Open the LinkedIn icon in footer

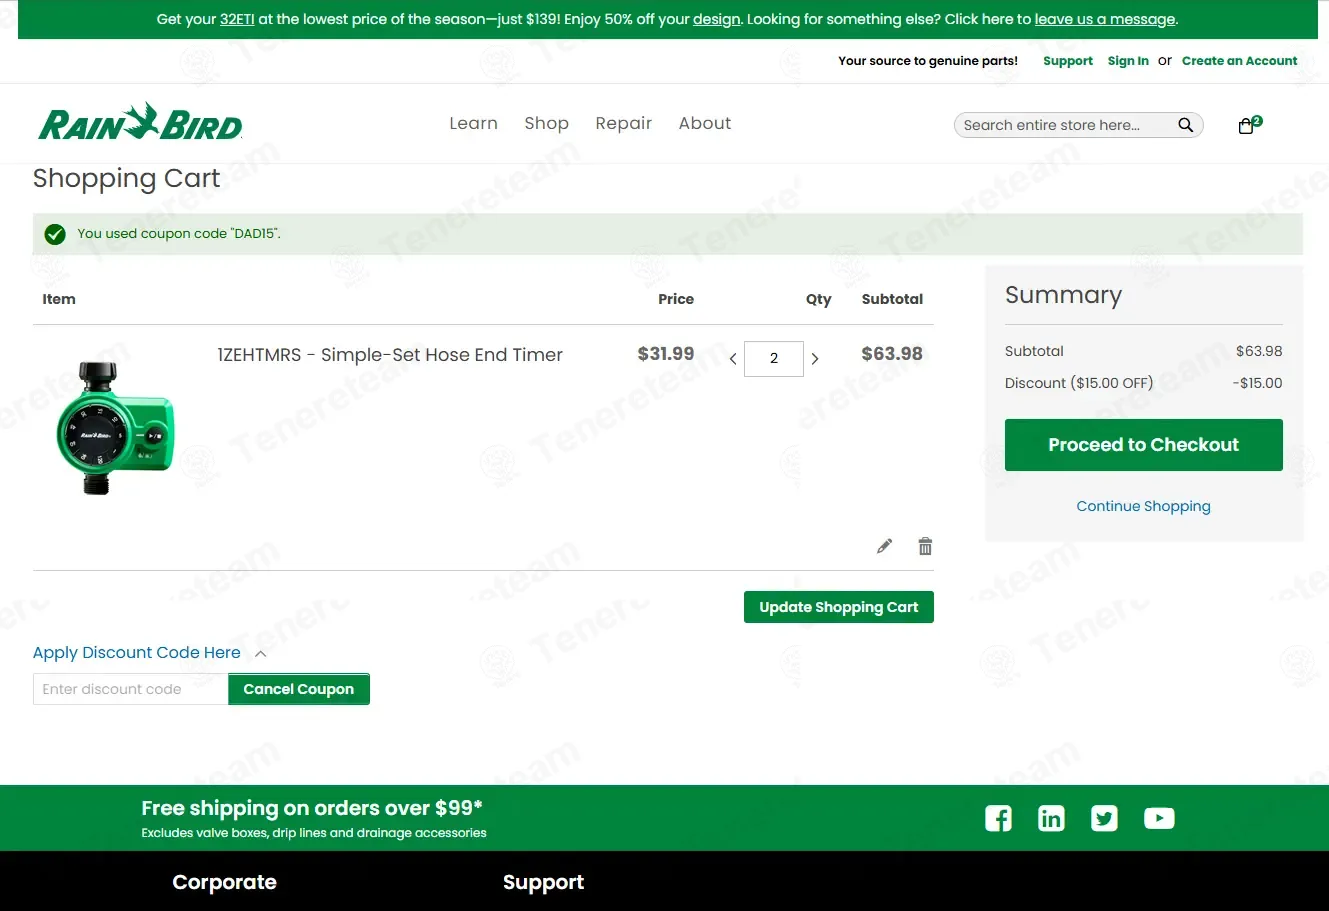click(x=1051, y=818)
